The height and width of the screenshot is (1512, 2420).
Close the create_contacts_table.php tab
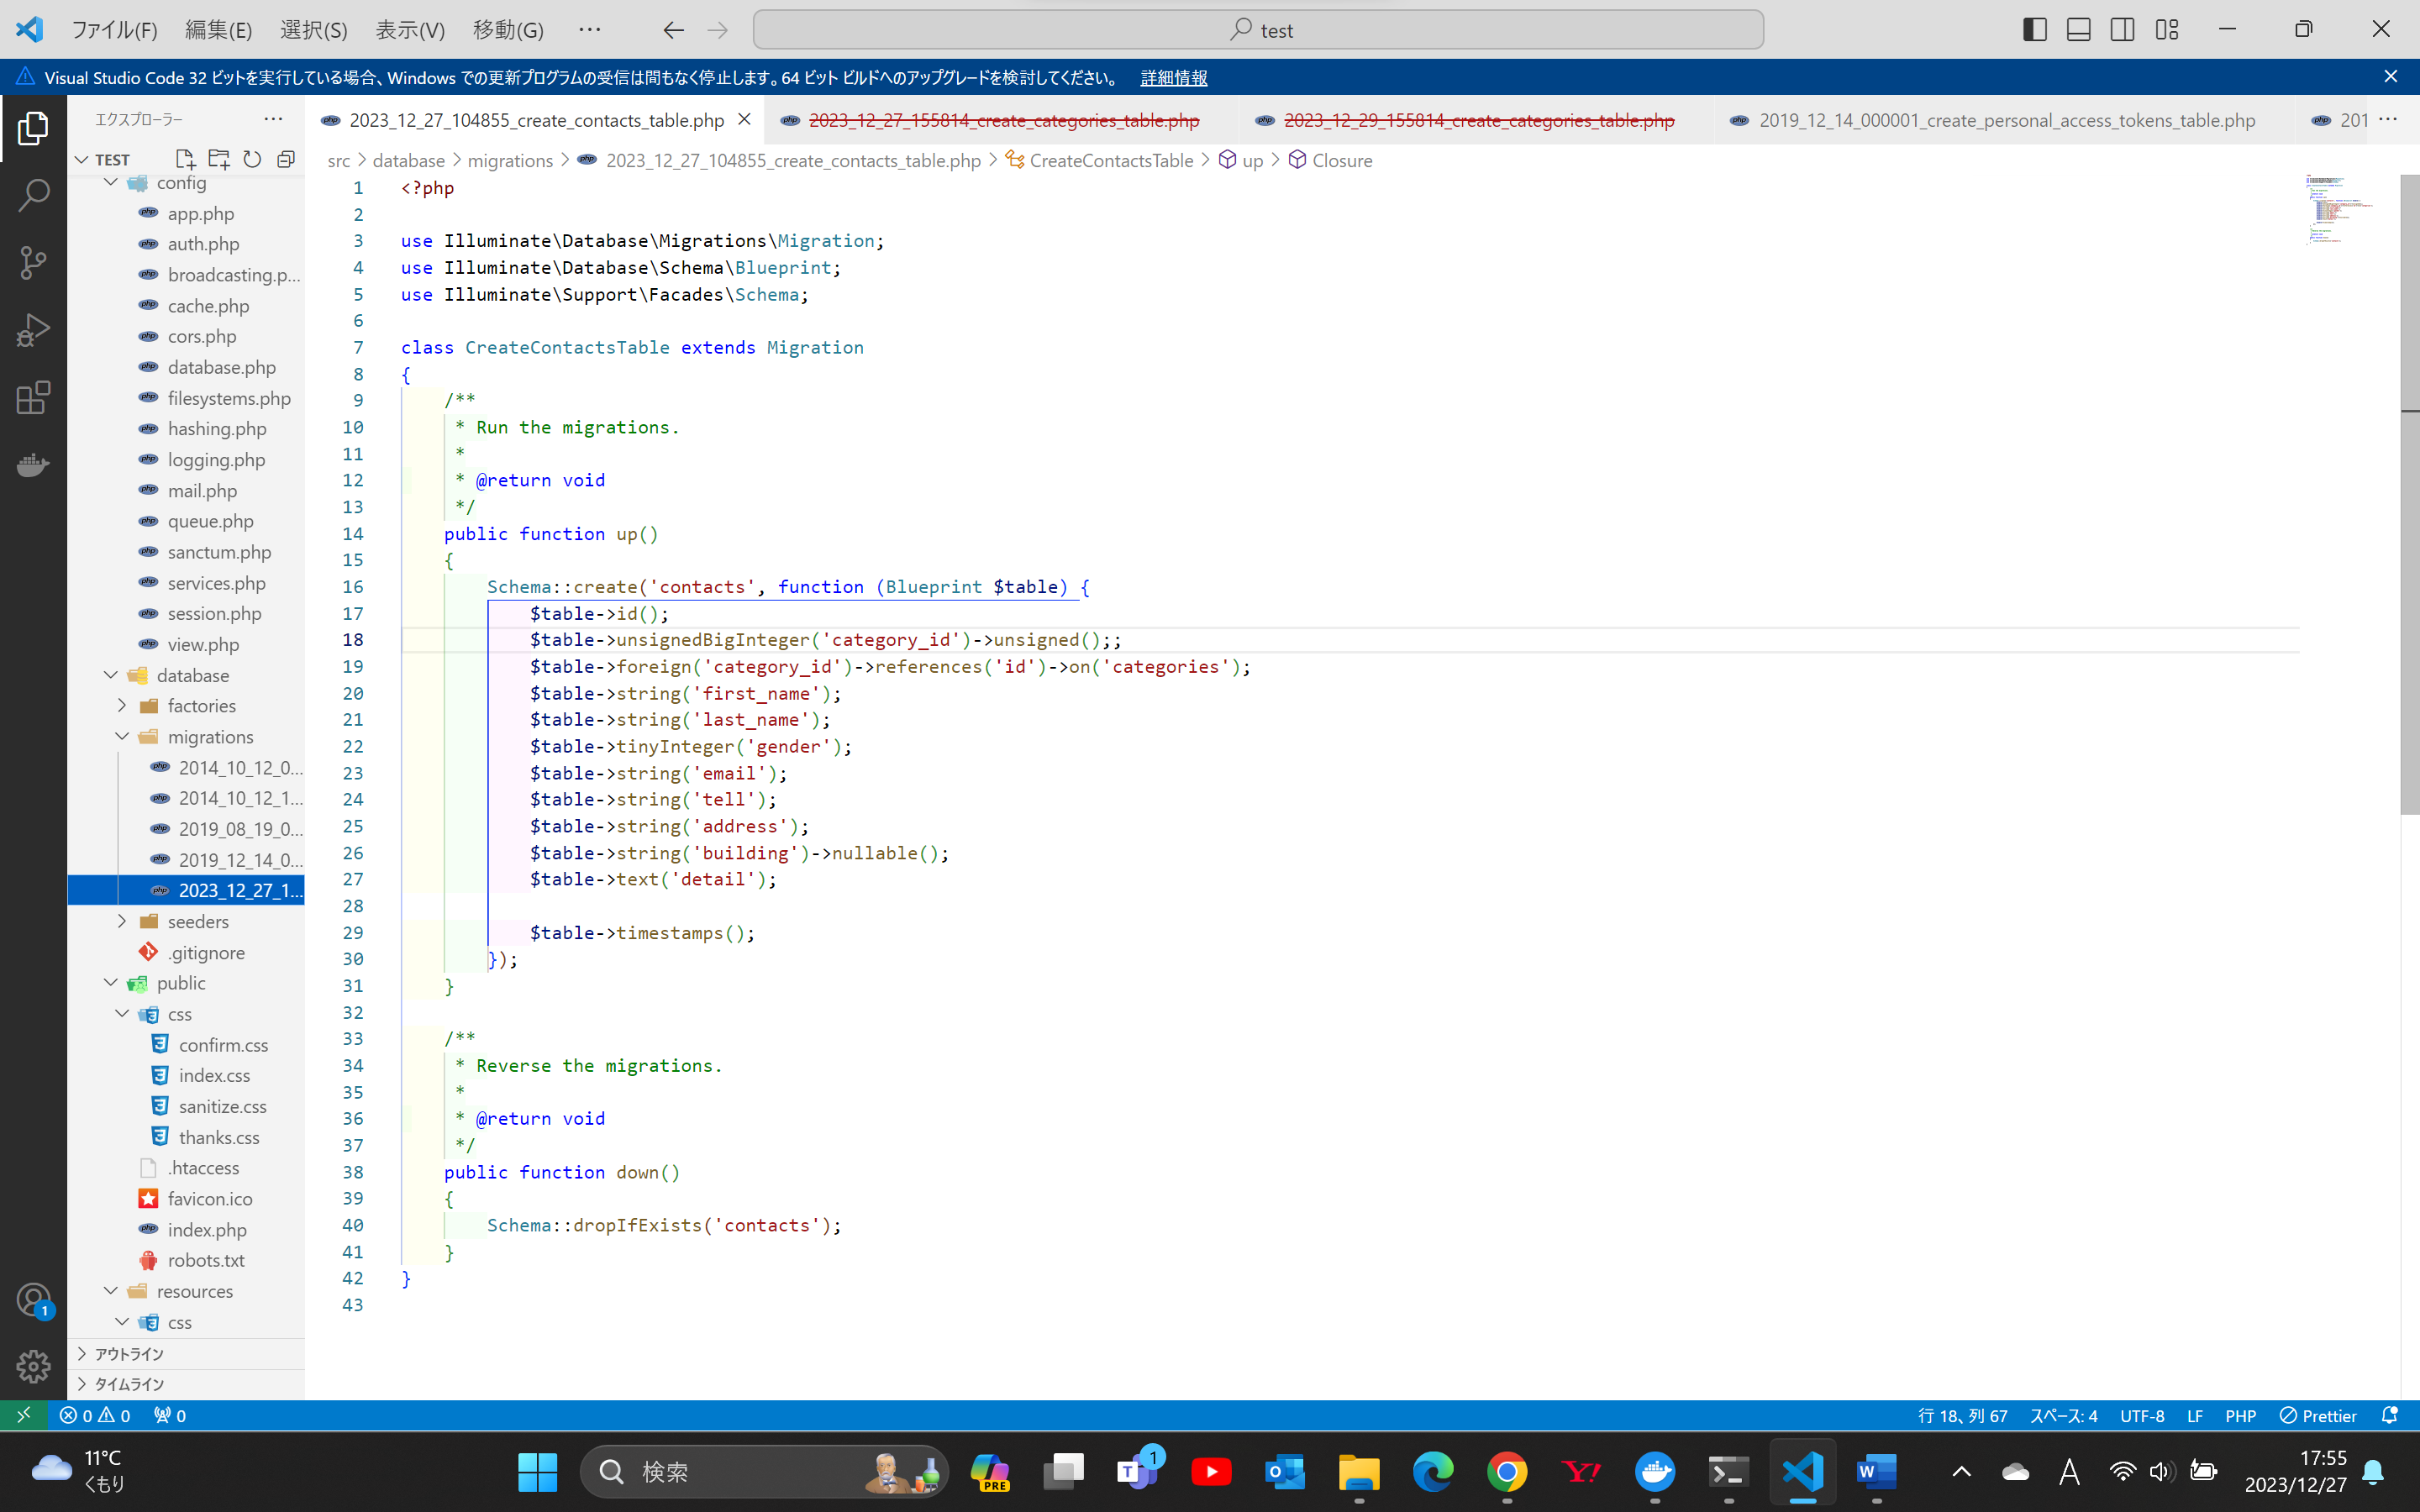click(x=744, y=119)
